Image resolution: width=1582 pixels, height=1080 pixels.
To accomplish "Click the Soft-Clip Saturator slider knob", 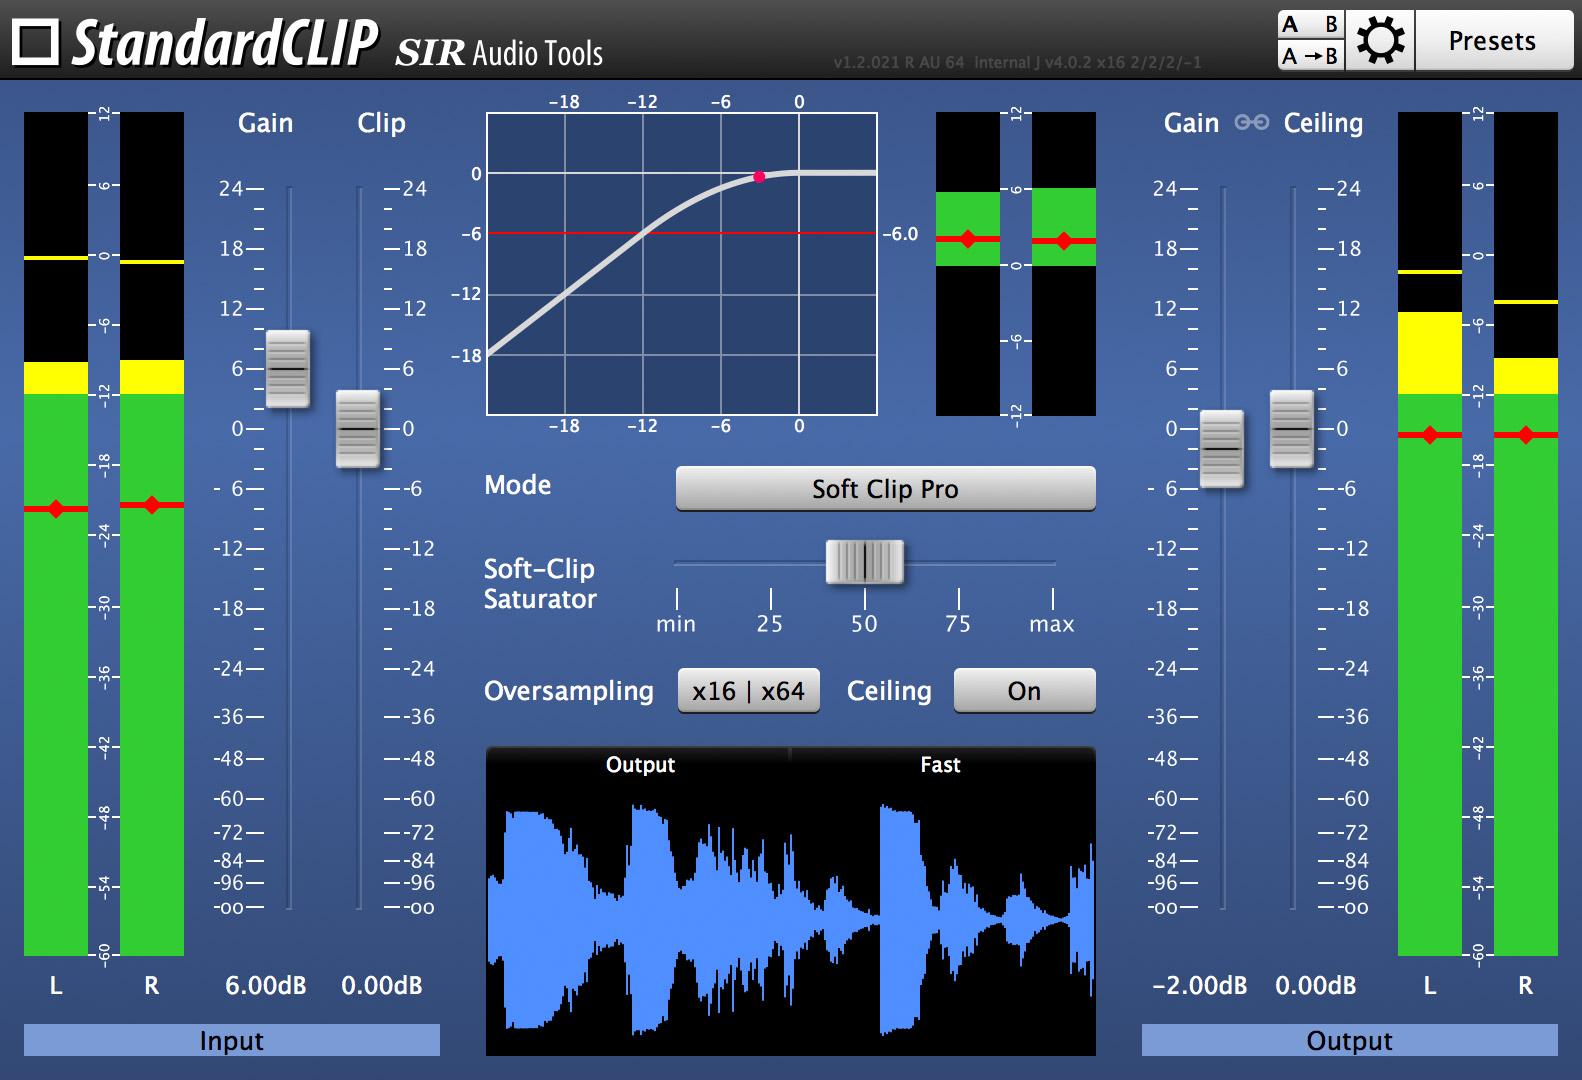I will coord(865,562).
